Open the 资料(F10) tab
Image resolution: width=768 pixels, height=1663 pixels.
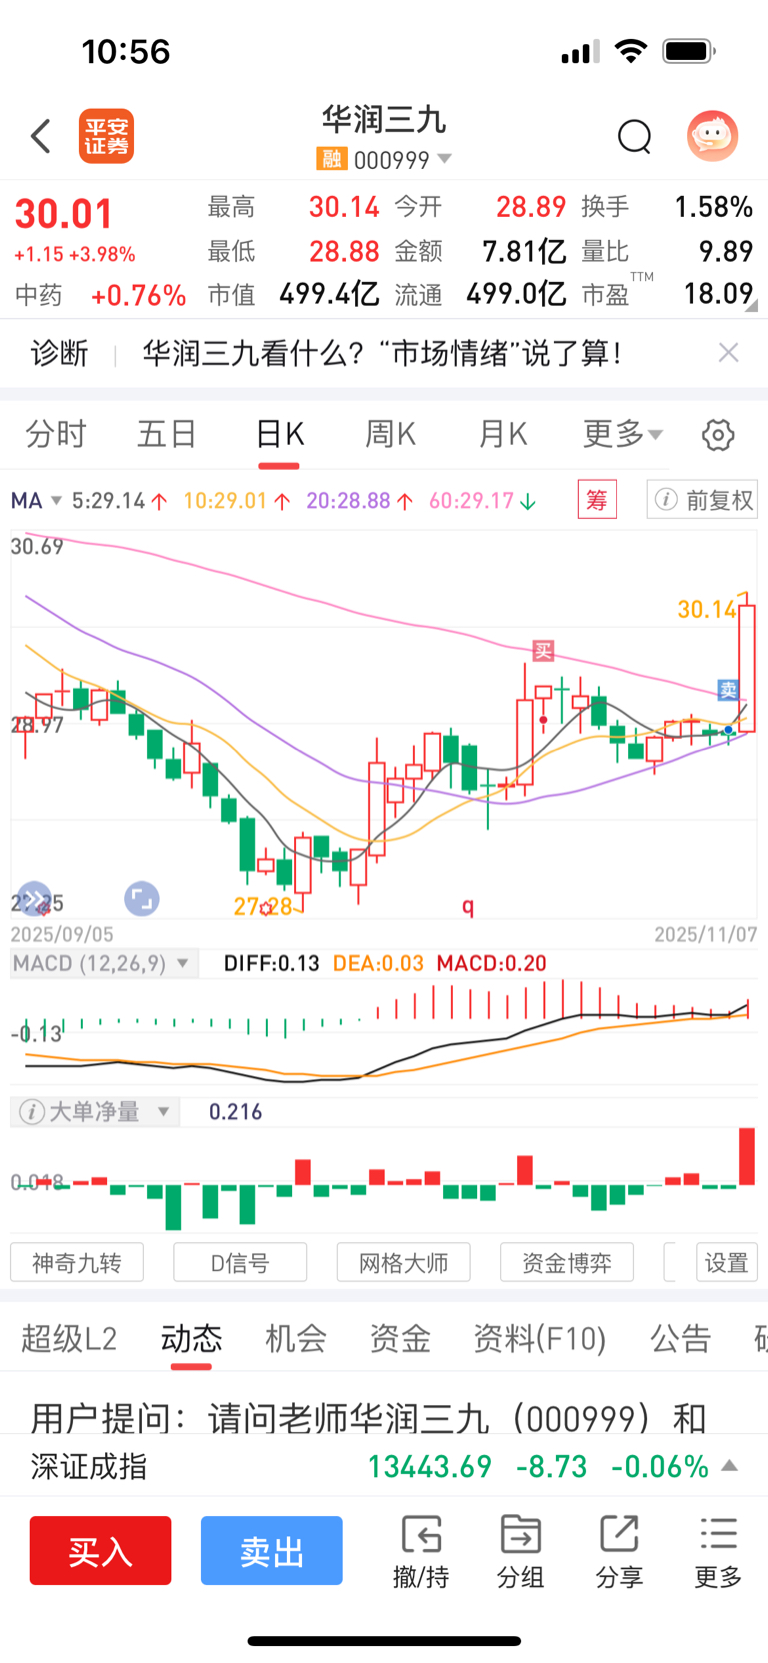(540, 1338)
